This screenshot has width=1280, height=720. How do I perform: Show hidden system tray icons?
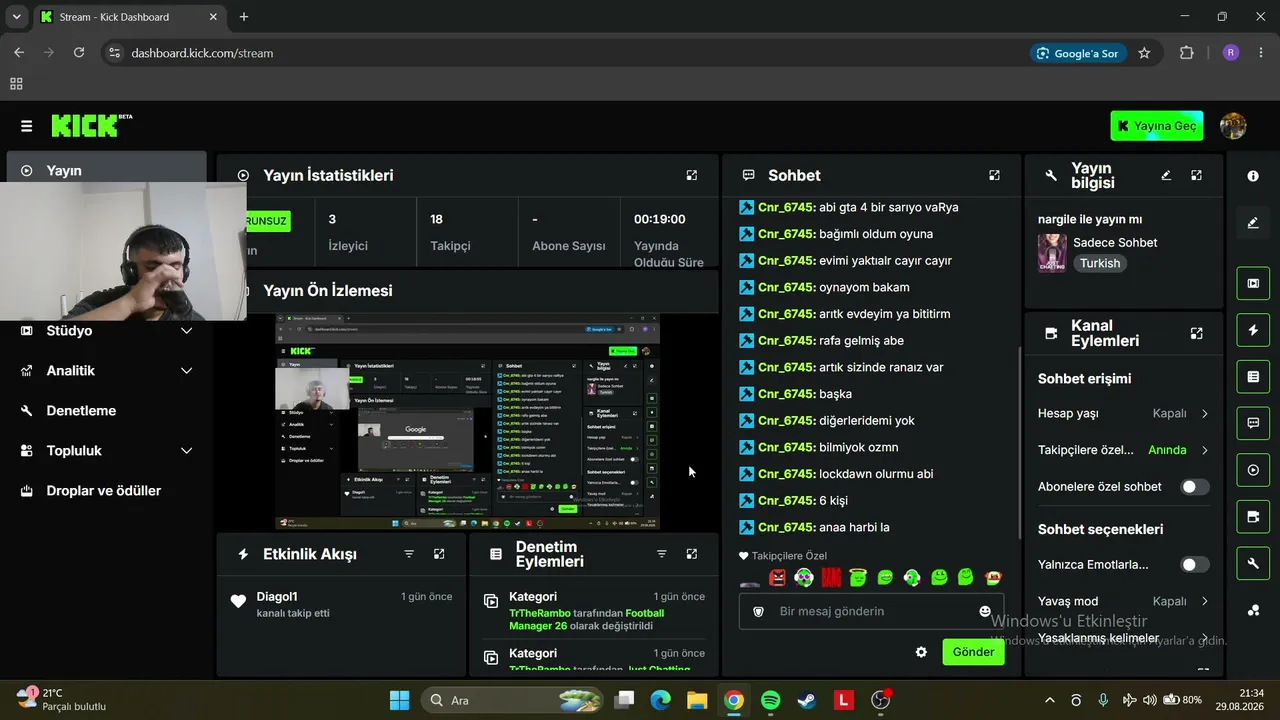coord(1049,700)
